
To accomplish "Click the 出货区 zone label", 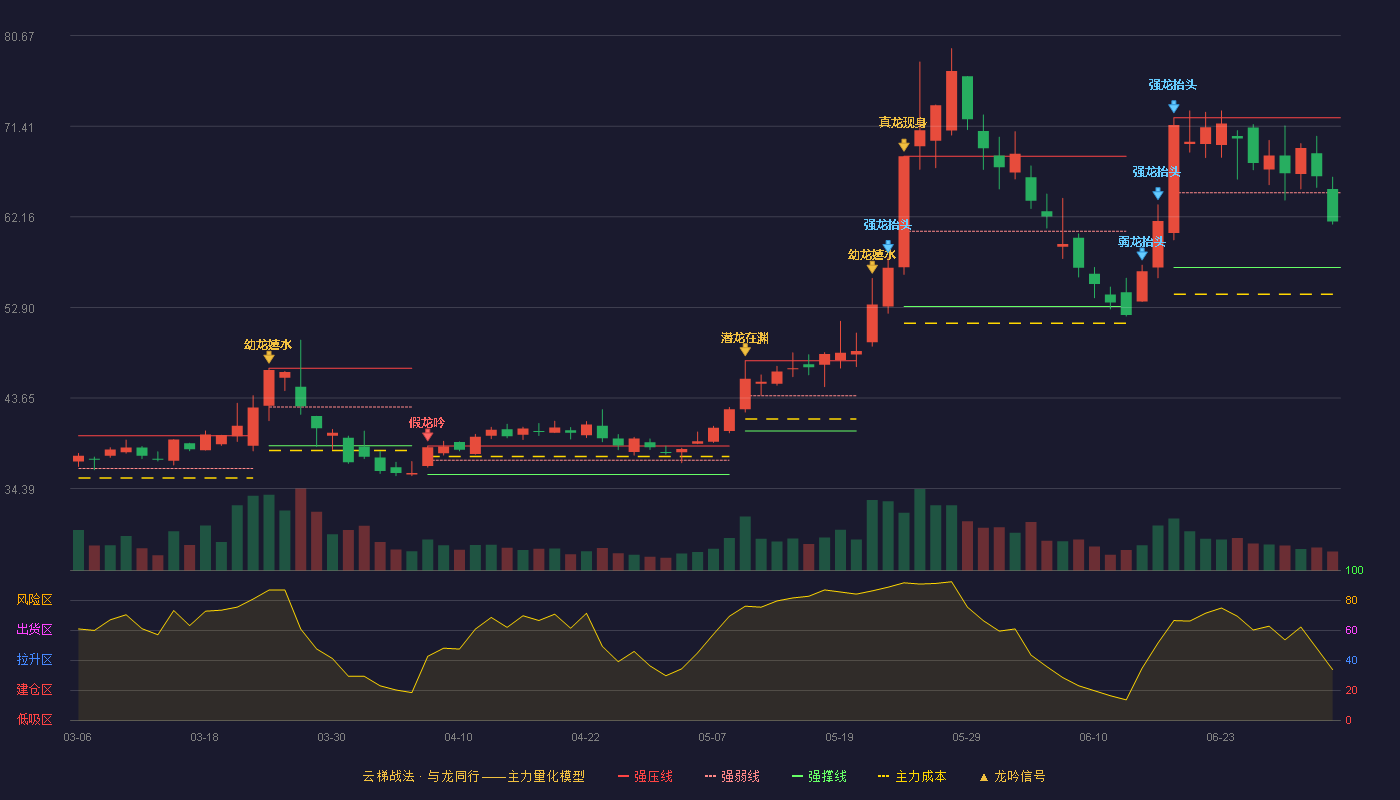I will click(x=34, y=630).
